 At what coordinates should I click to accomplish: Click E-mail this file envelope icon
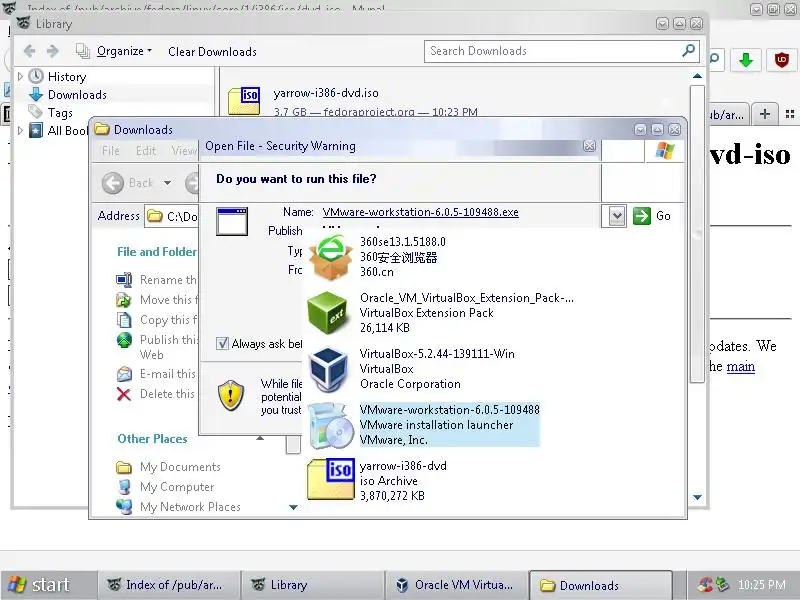pyautogui.click(x=124, y=374)
